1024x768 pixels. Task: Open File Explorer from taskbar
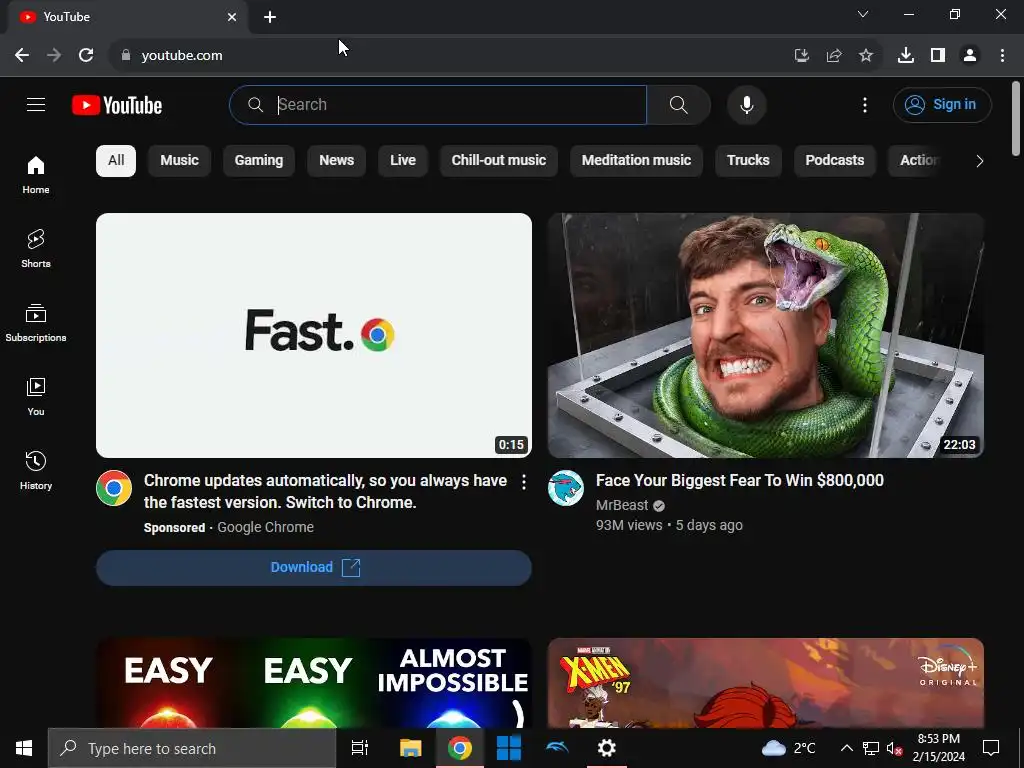tap(410, 748)
